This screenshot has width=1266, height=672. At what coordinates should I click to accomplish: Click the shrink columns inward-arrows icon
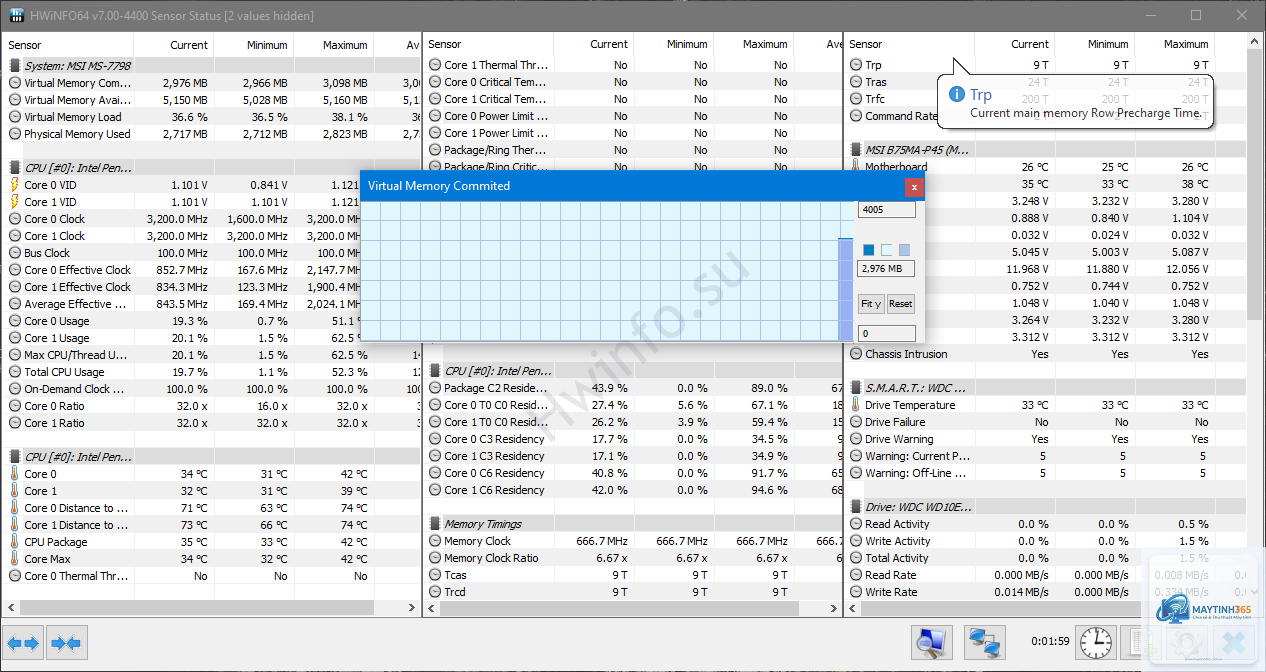tap(67, 643)
